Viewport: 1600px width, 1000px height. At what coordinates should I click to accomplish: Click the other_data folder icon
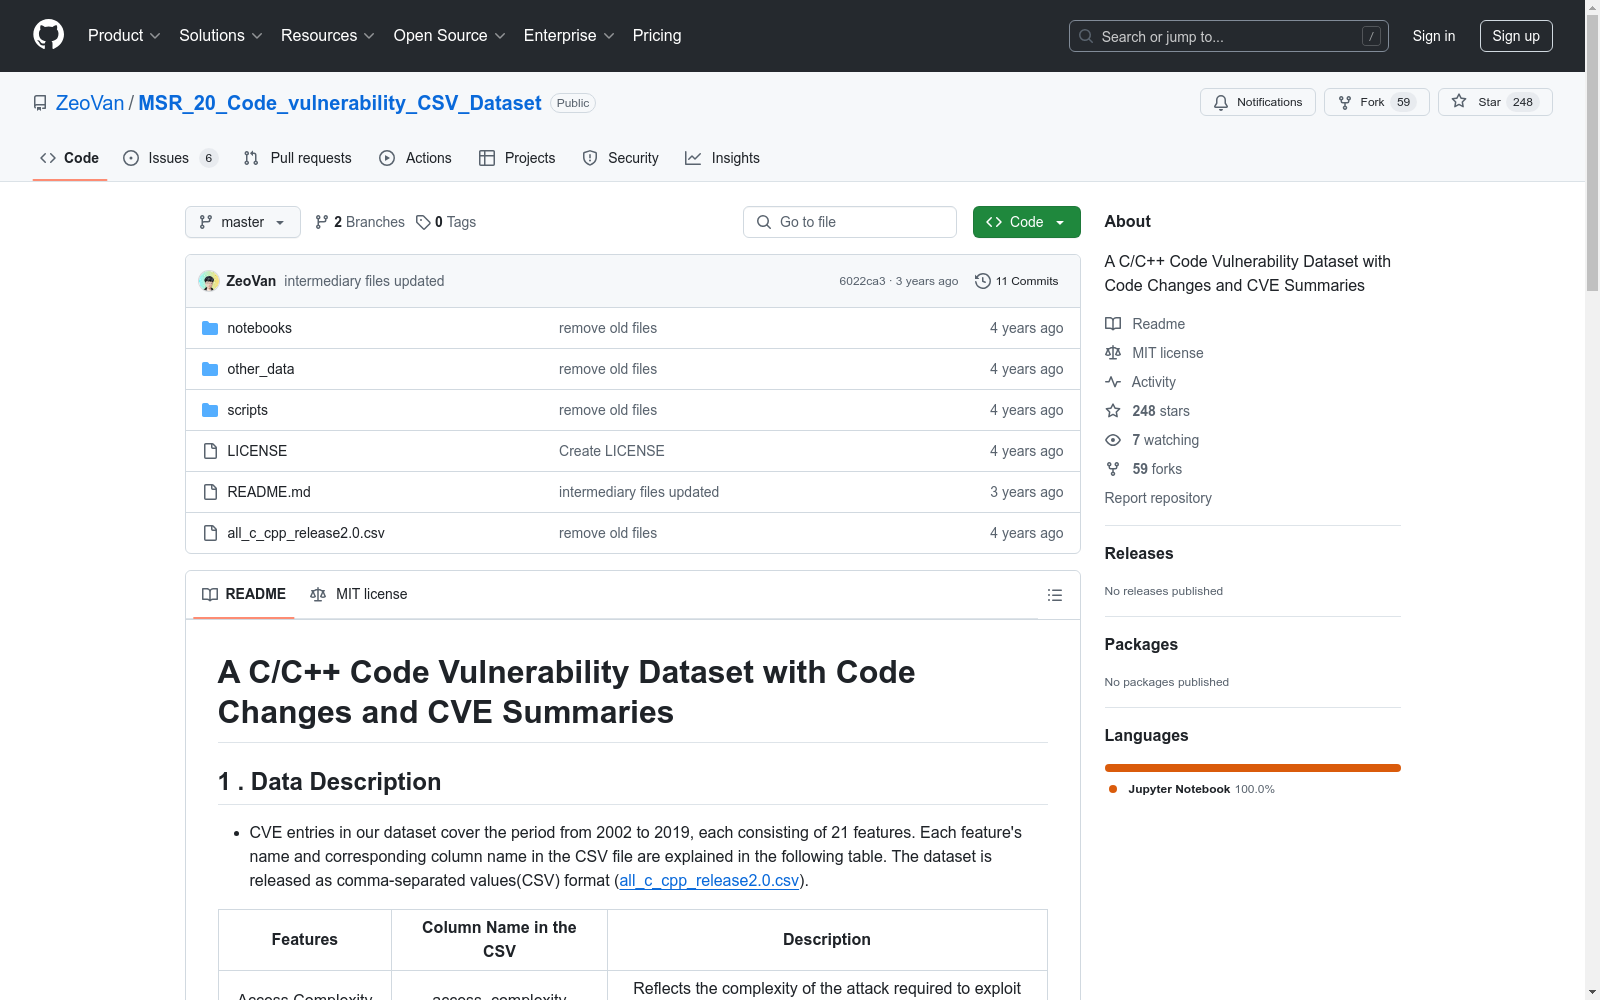click(x=210, y=369)
